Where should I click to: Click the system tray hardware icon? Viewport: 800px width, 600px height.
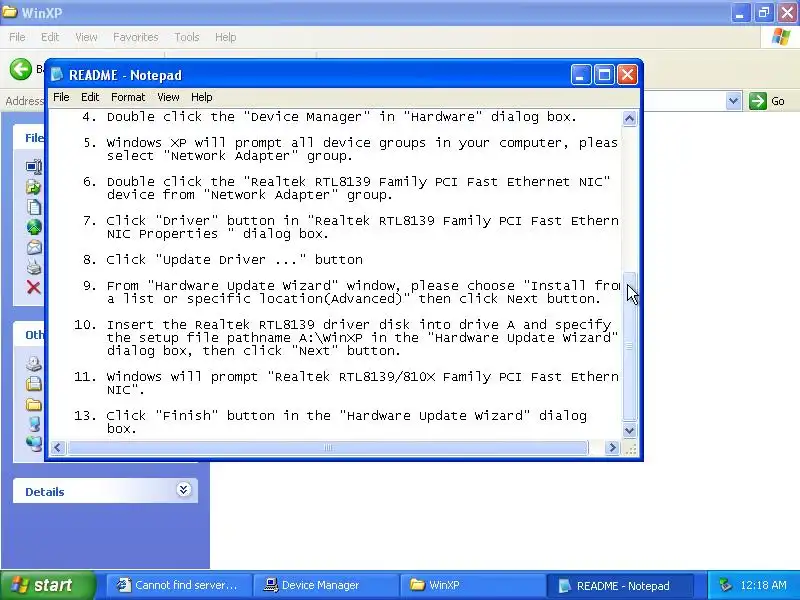[x=725, y=585]
